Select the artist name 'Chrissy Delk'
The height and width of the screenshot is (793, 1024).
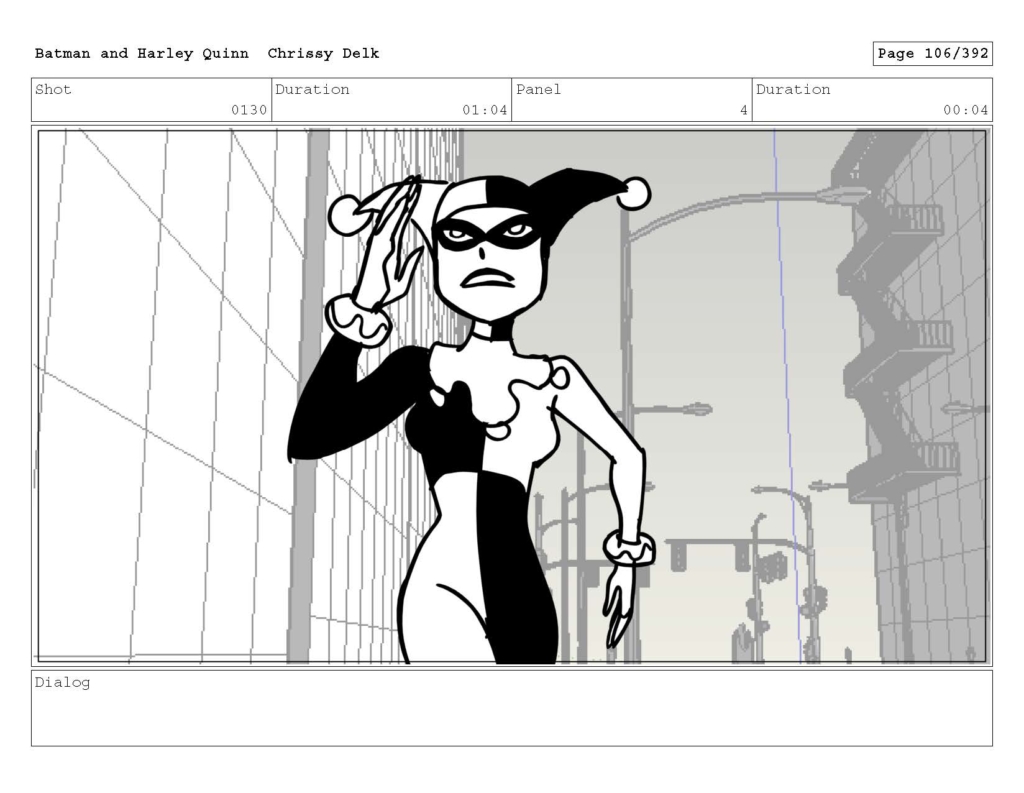point(323,54)
